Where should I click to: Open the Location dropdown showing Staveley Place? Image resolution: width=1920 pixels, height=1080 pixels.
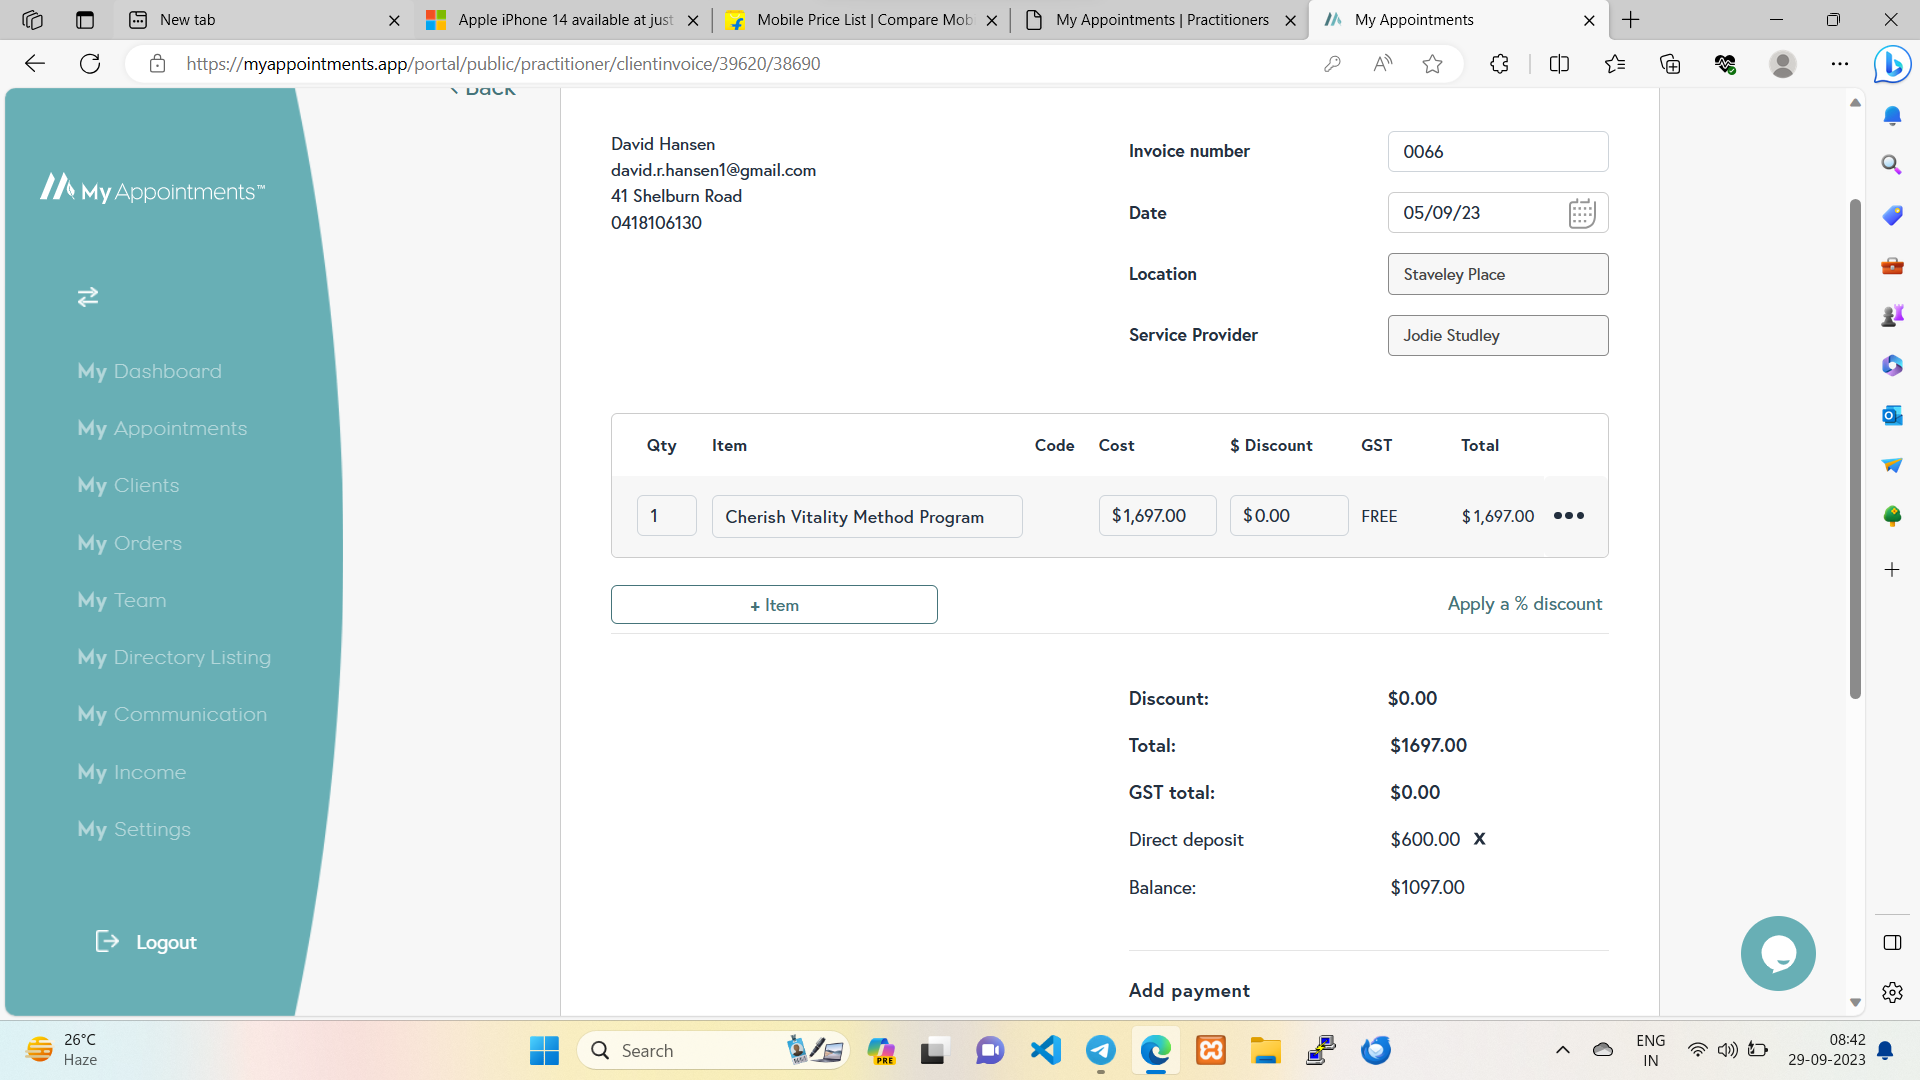(x=1497, y=274)
